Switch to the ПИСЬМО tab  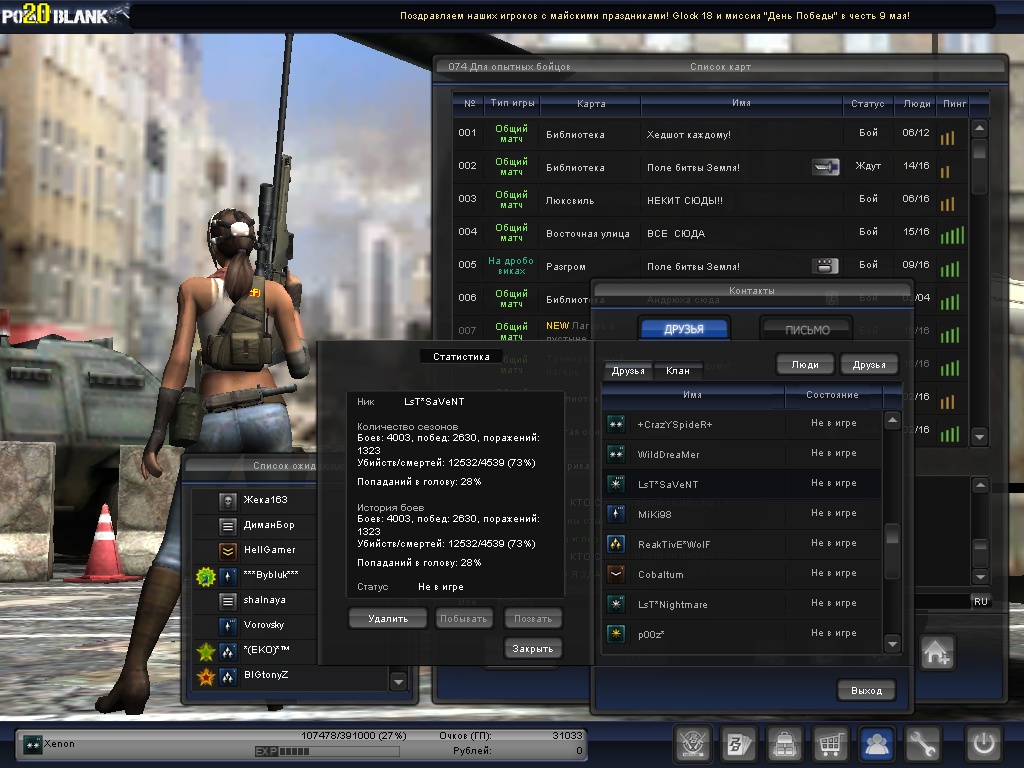[807, 330]
